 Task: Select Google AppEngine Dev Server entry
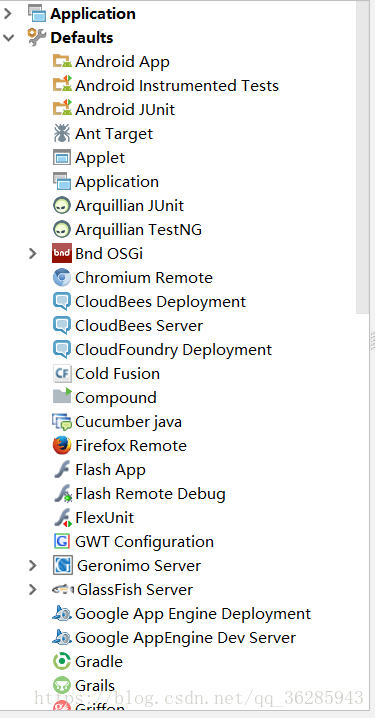coord(185,637)
